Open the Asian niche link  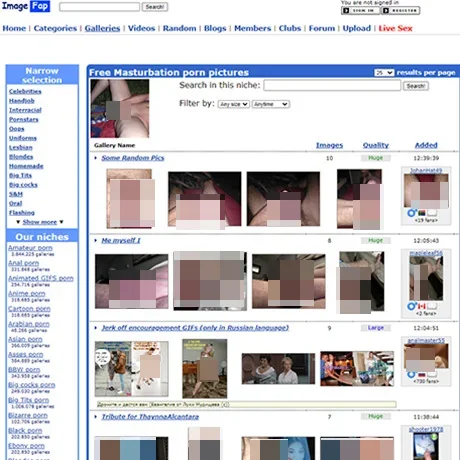click(25, 339)
